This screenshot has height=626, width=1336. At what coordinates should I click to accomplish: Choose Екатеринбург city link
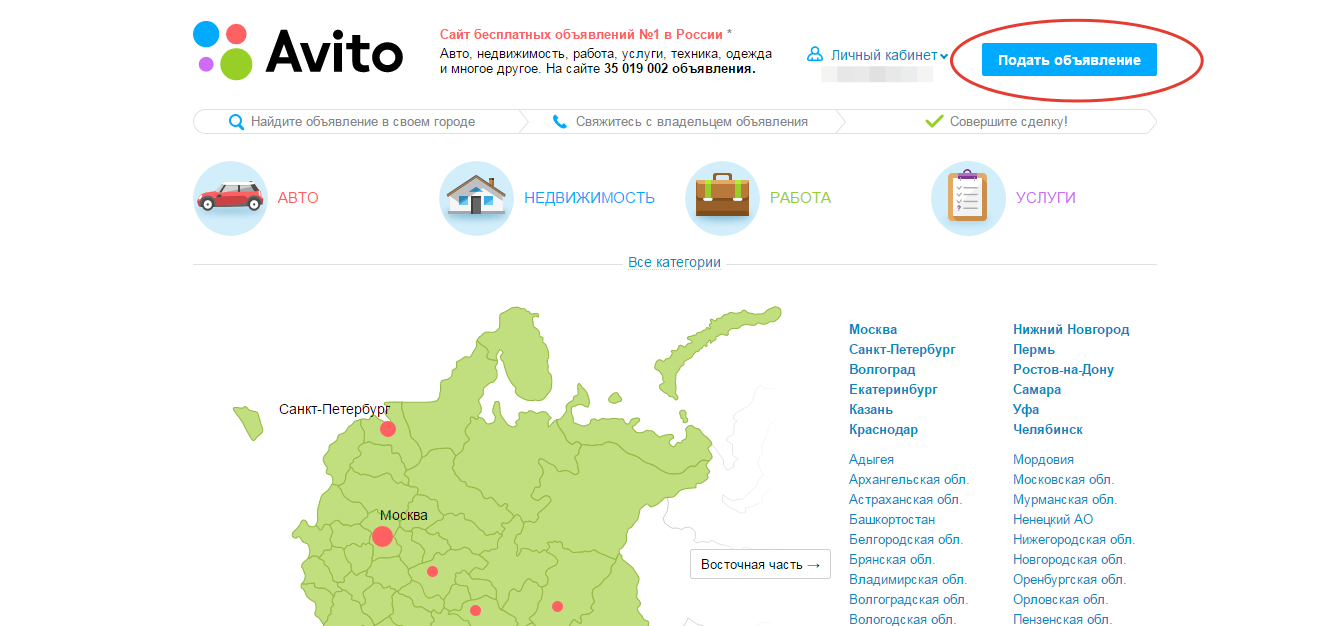tap(893, 389)
